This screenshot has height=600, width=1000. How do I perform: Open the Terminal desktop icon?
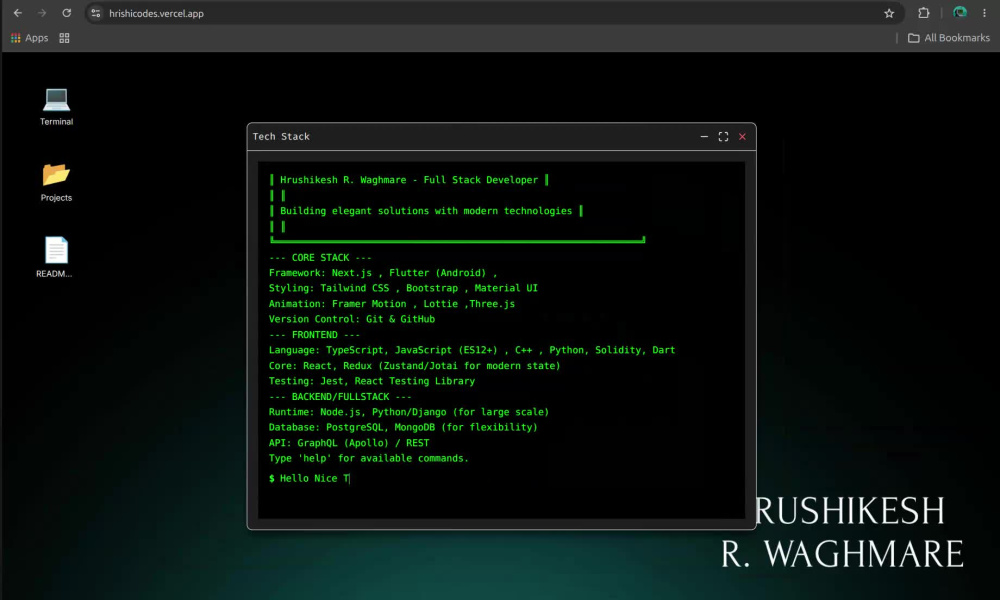point(56,105)
